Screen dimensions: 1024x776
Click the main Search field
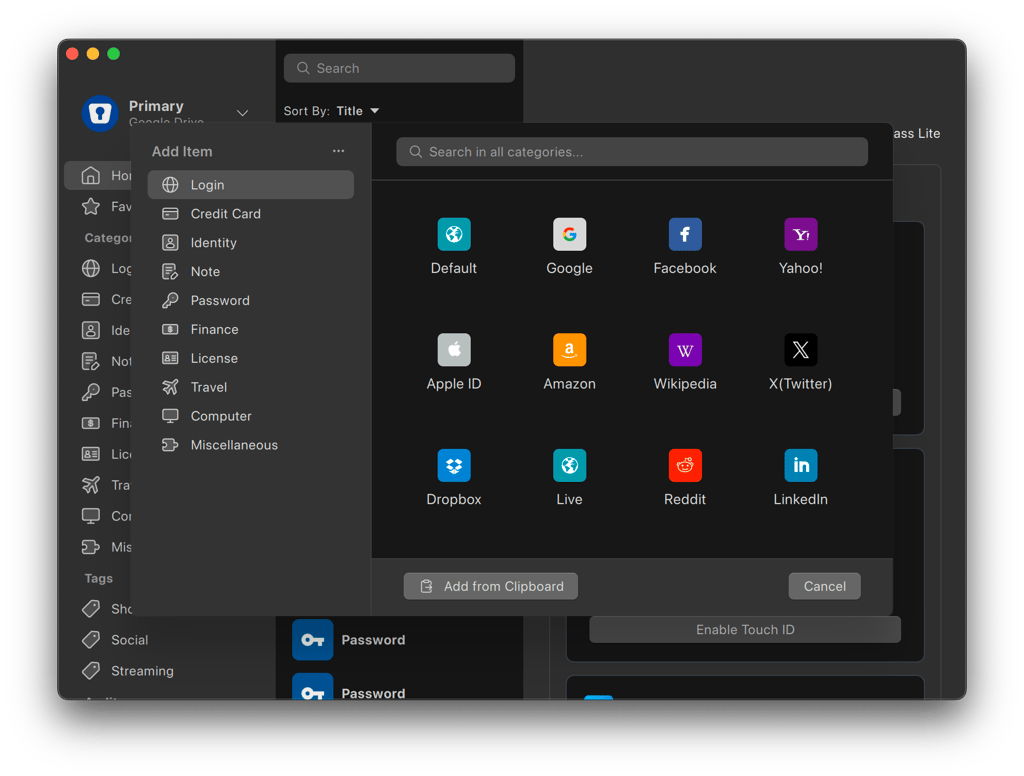[399, 68]
